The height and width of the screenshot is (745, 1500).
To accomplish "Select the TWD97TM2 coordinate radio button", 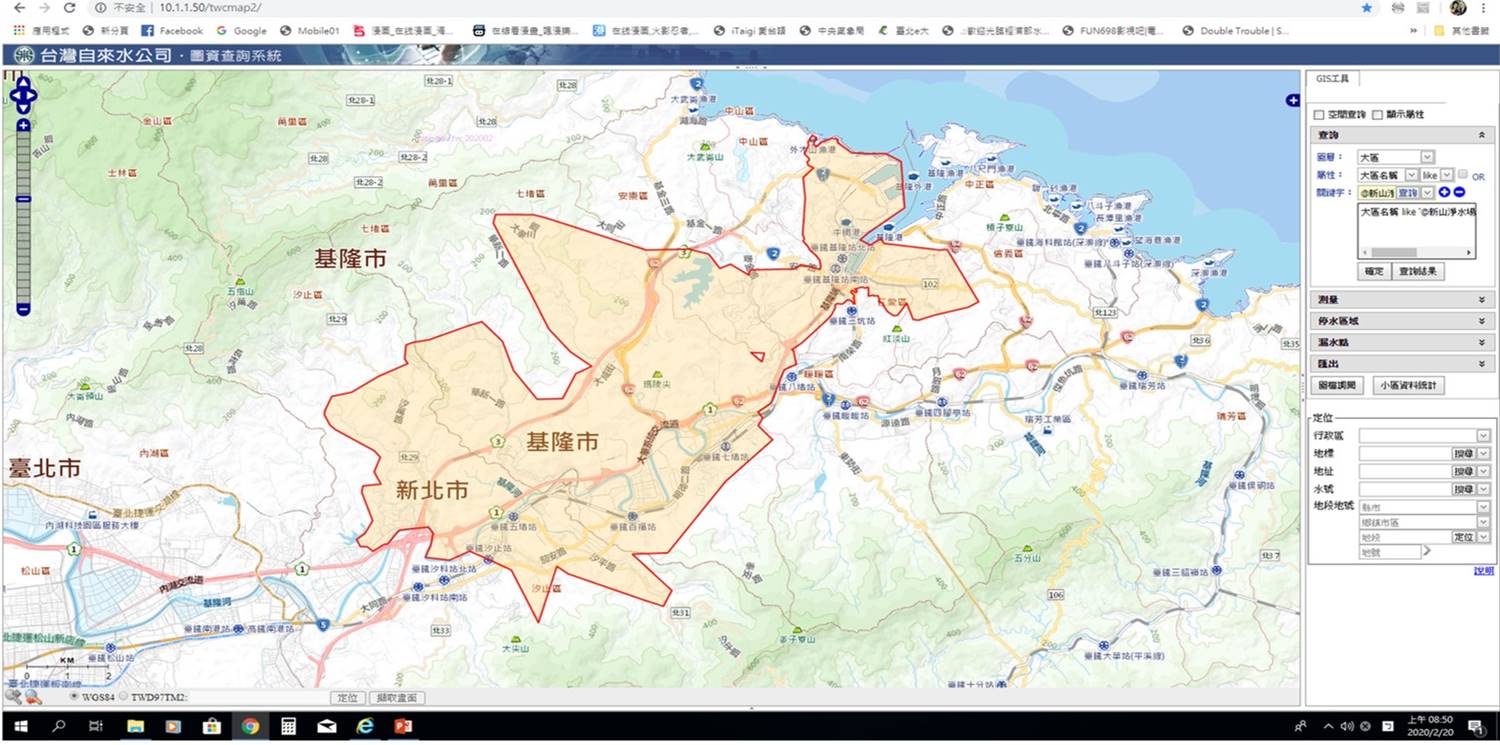I will click(123, 696).
